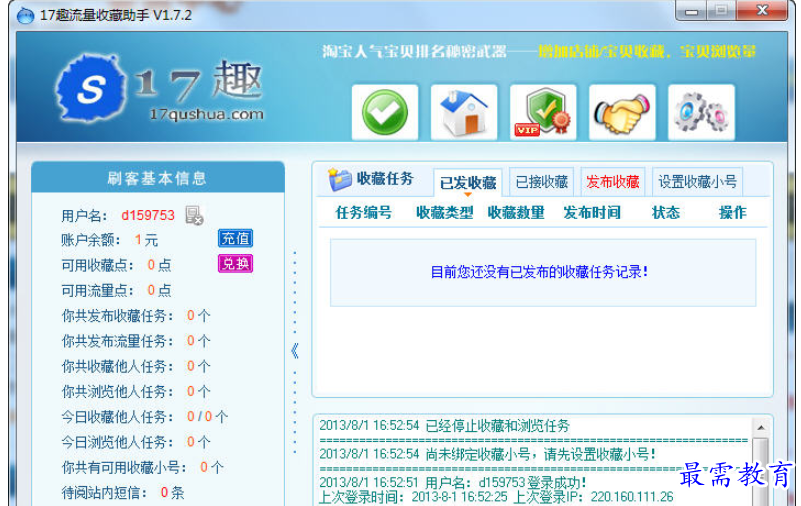Switch to the 已接收藏 tab
This screenshot has width=801, height=506.
pyautogui.click(x=542, y=181)
